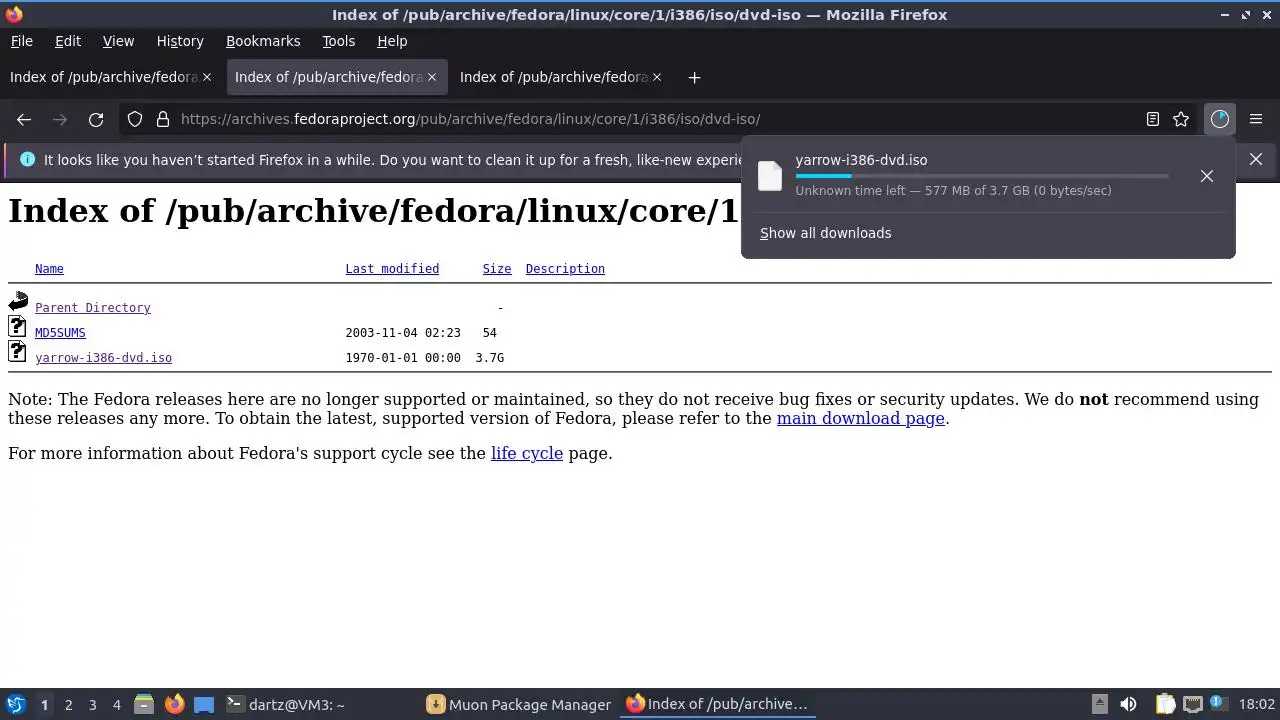This screenshot has height=720, width=1280.
Task: Dismiss the Firefox refresh notification bar
Action: (1256, 159)
